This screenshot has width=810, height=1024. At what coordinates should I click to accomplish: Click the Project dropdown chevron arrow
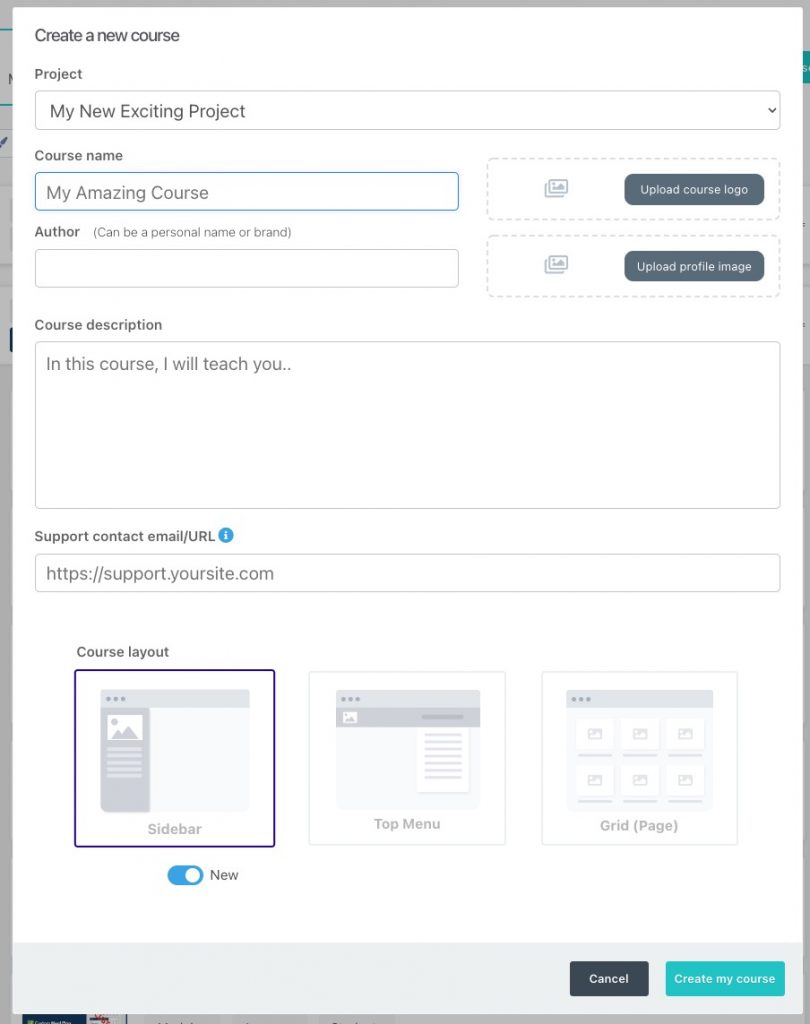(x=771, y=110)
